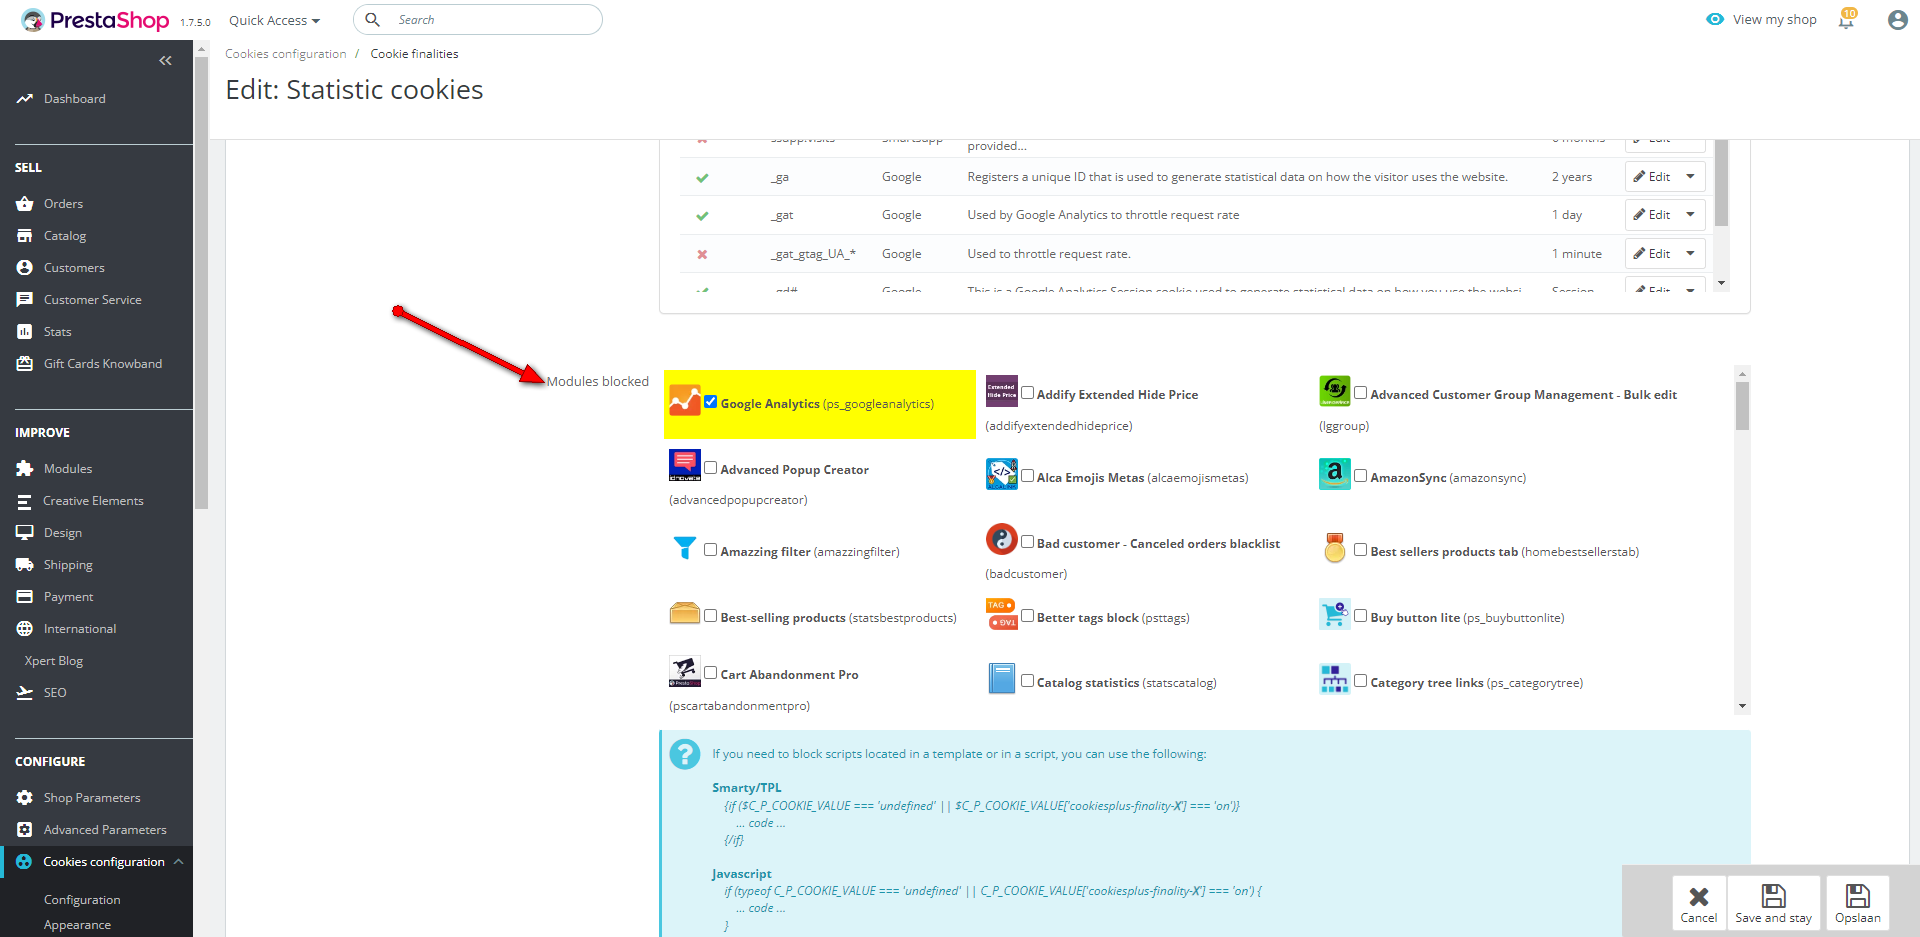Click the PrestaShop logo
The height and width of the screenshot is (937, 1920).
pyautogui.click(x=95, y=20)
